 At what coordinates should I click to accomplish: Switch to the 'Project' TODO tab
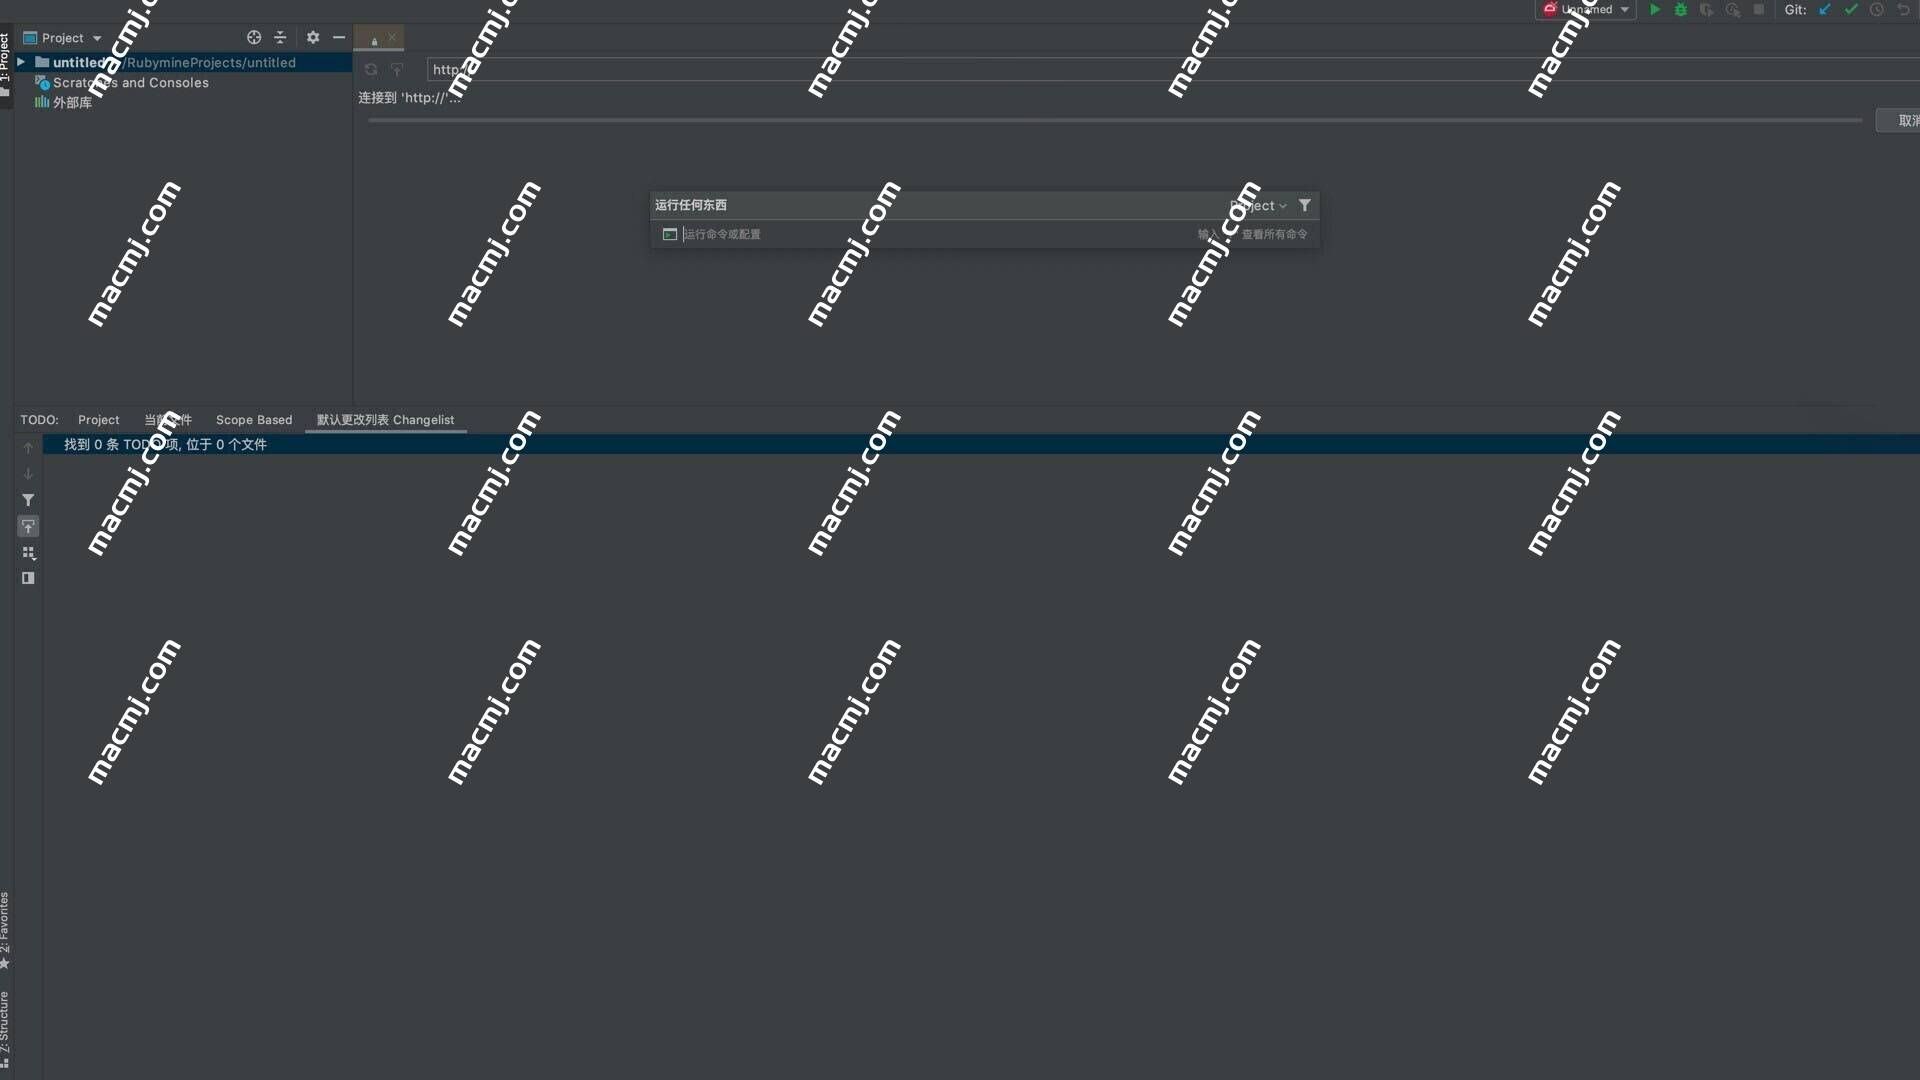tap(99, 419)
